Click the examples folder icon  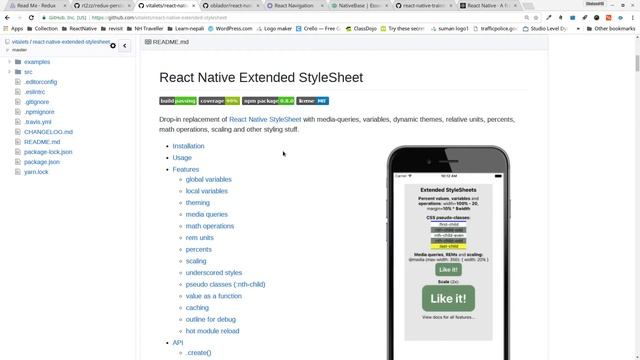18,62
